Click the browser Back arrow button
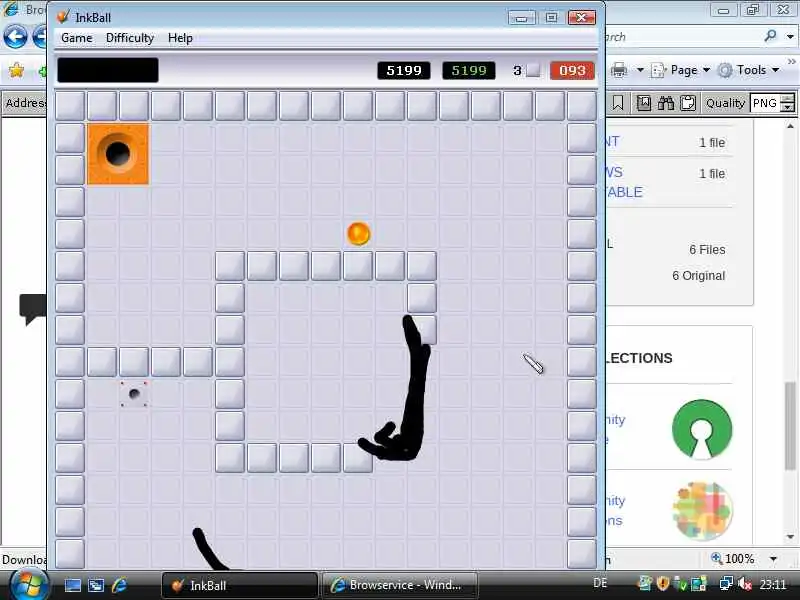This screenshot has height=600, width=800. (15, 37)
